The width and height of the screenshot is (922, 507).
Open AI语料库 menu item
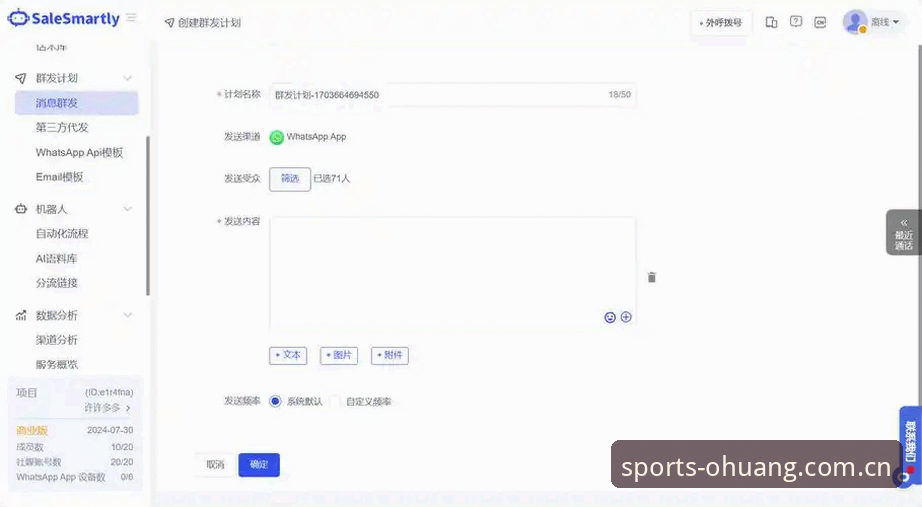click(x=56, y=258)
